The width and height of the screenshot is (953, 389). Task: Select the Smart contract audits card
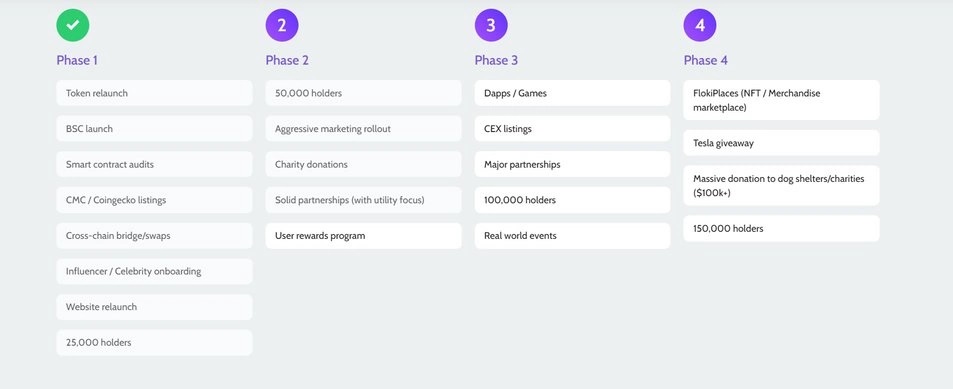154,164
